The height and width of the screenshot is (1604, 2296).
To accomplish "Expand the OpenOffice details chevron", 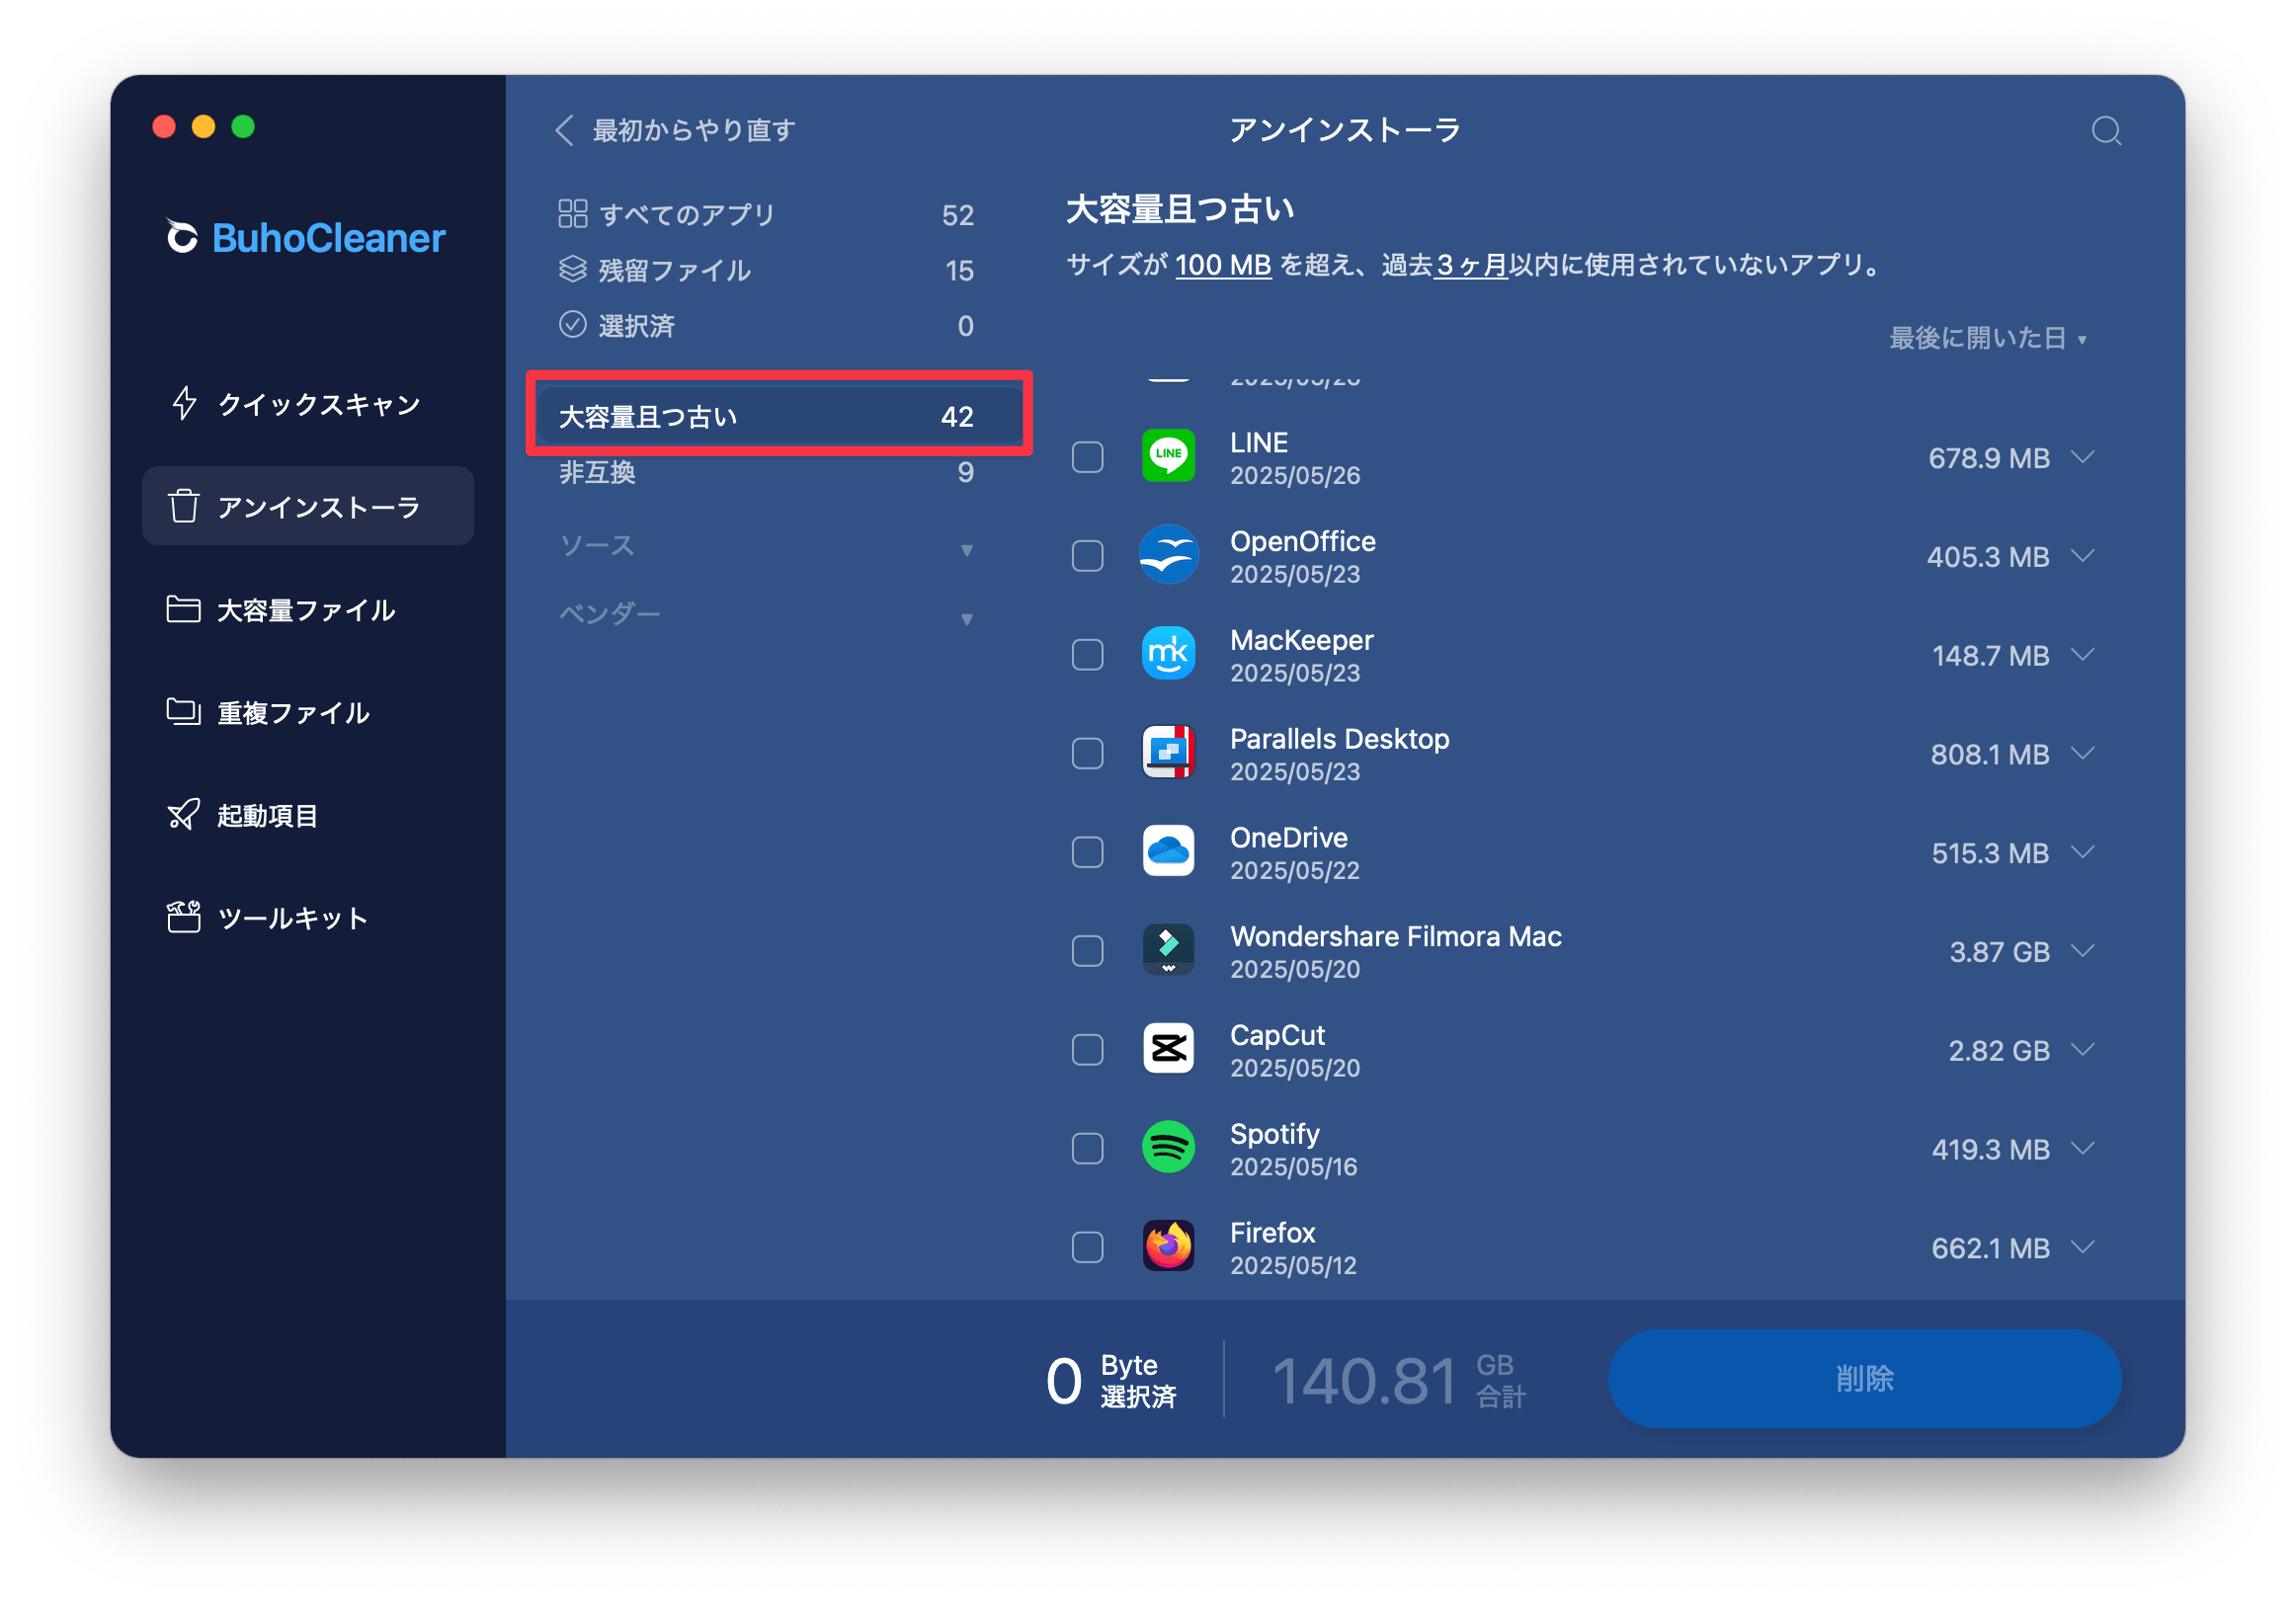I will (x=2082, y=556).
